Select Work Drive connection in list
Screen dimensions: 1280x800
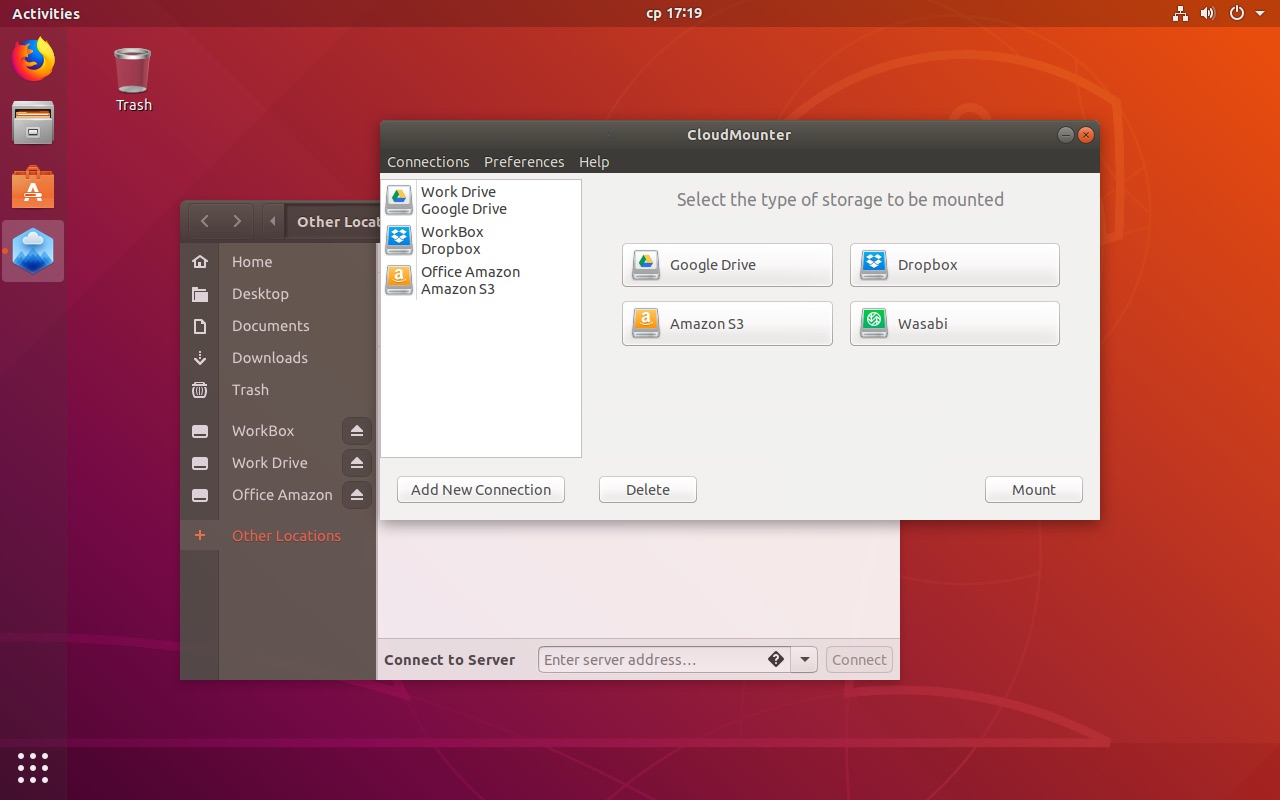click(x=463, y=200)
